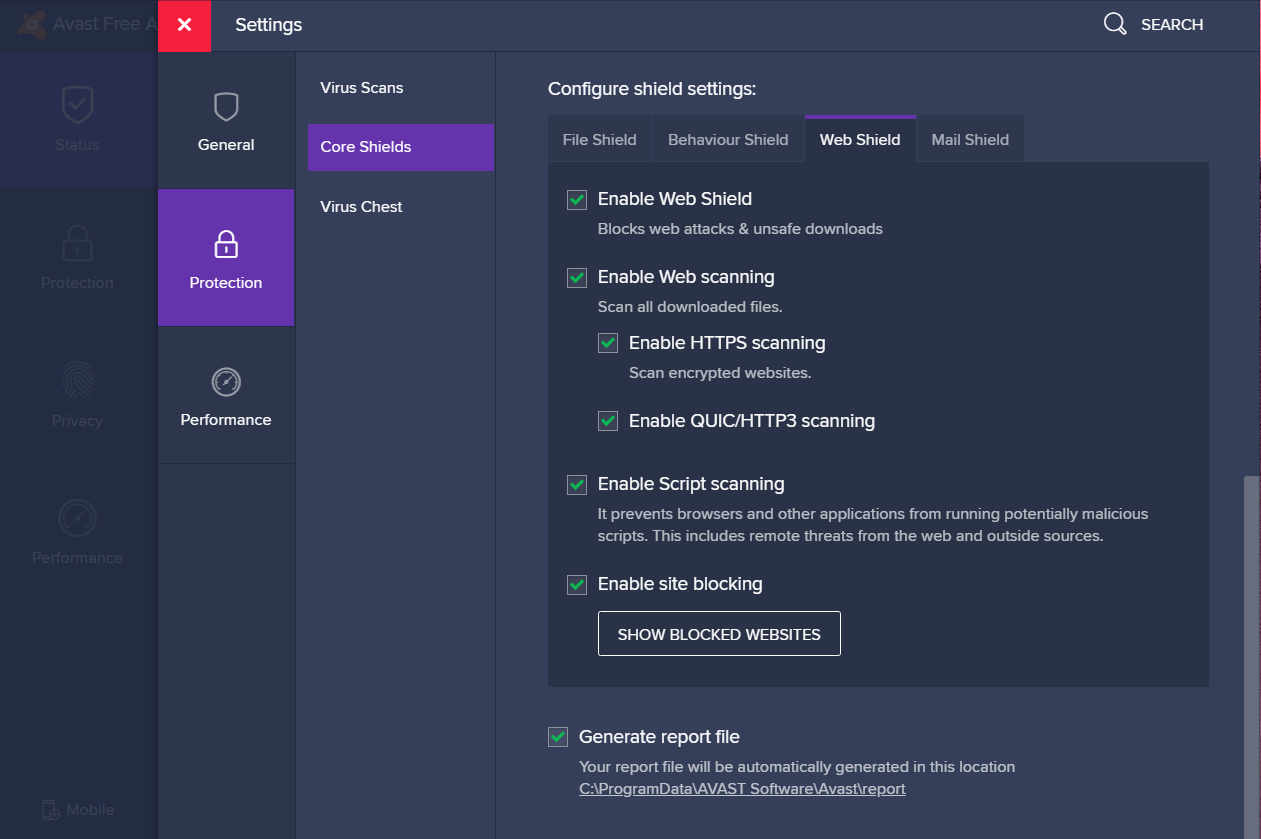Open the Mail Shield tab

coord(970,140)
